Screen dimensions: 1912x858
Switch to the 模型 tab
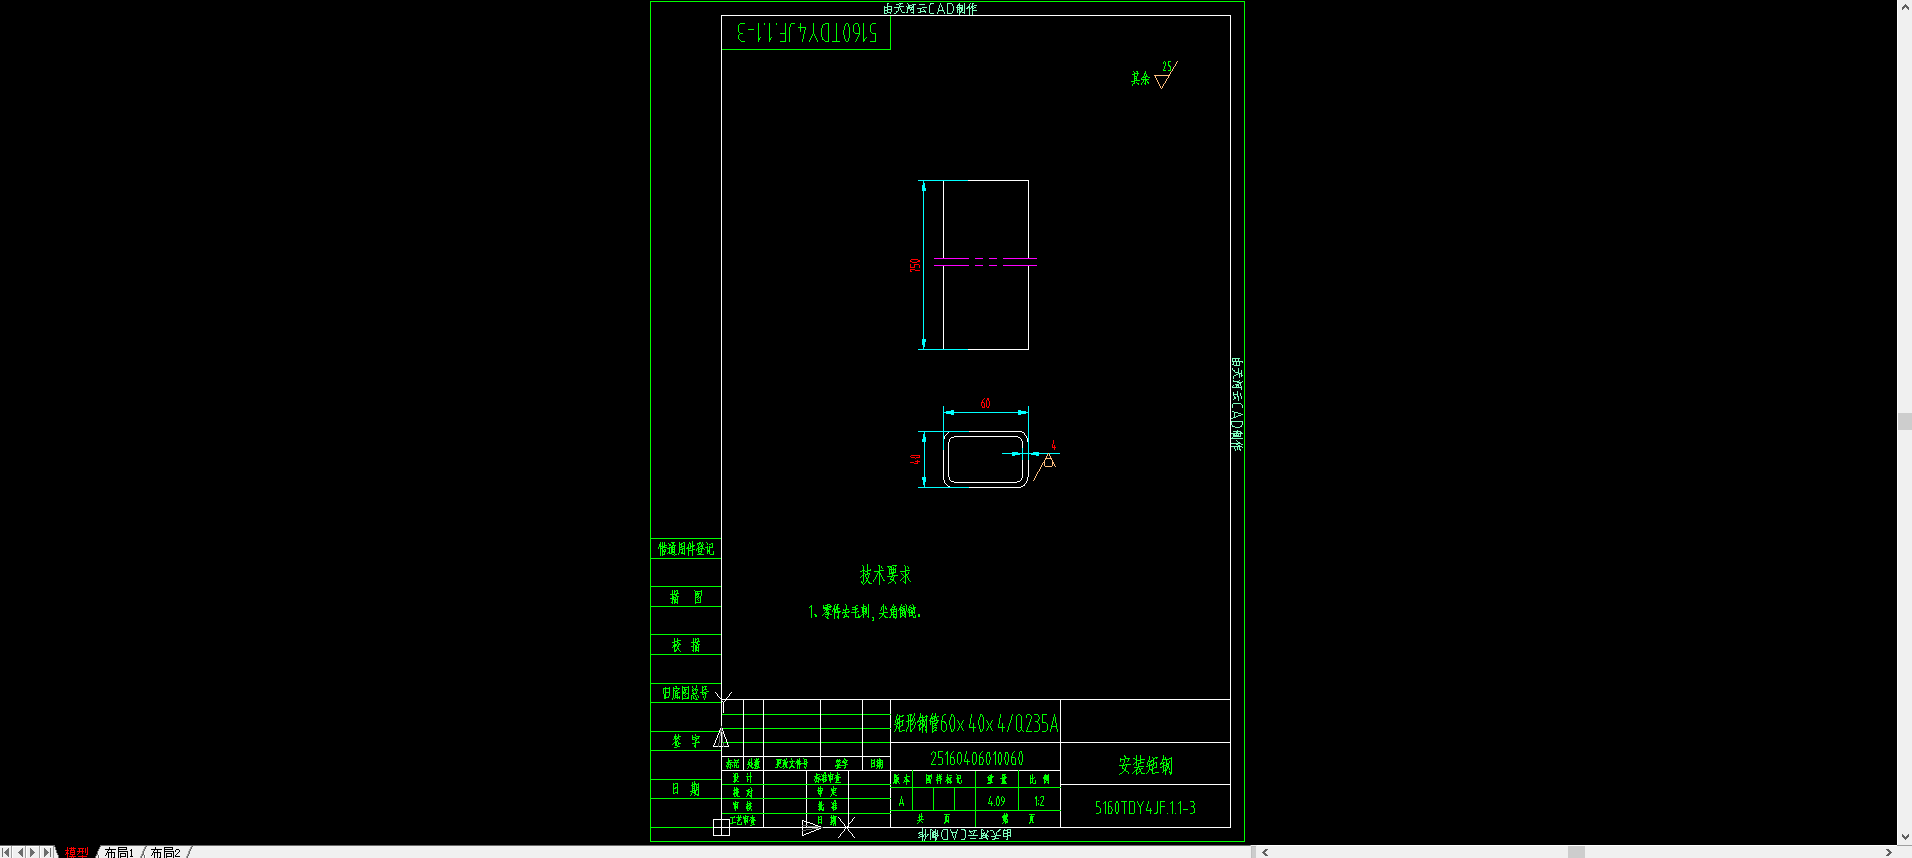coord(76,852)
